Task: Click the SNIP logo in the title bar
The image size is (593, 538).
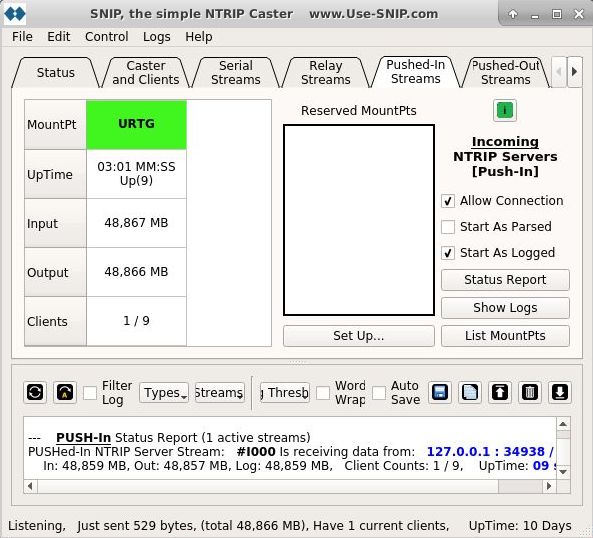Action: click(15, 14)
